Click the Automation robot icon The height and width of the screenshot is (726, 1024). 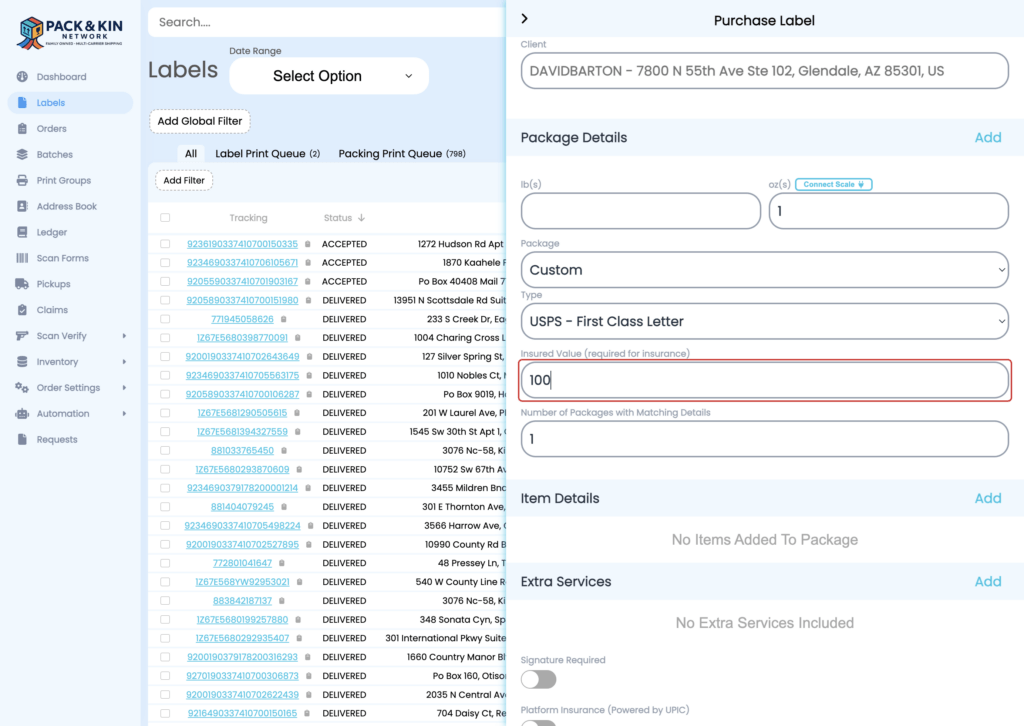[23, 414]
